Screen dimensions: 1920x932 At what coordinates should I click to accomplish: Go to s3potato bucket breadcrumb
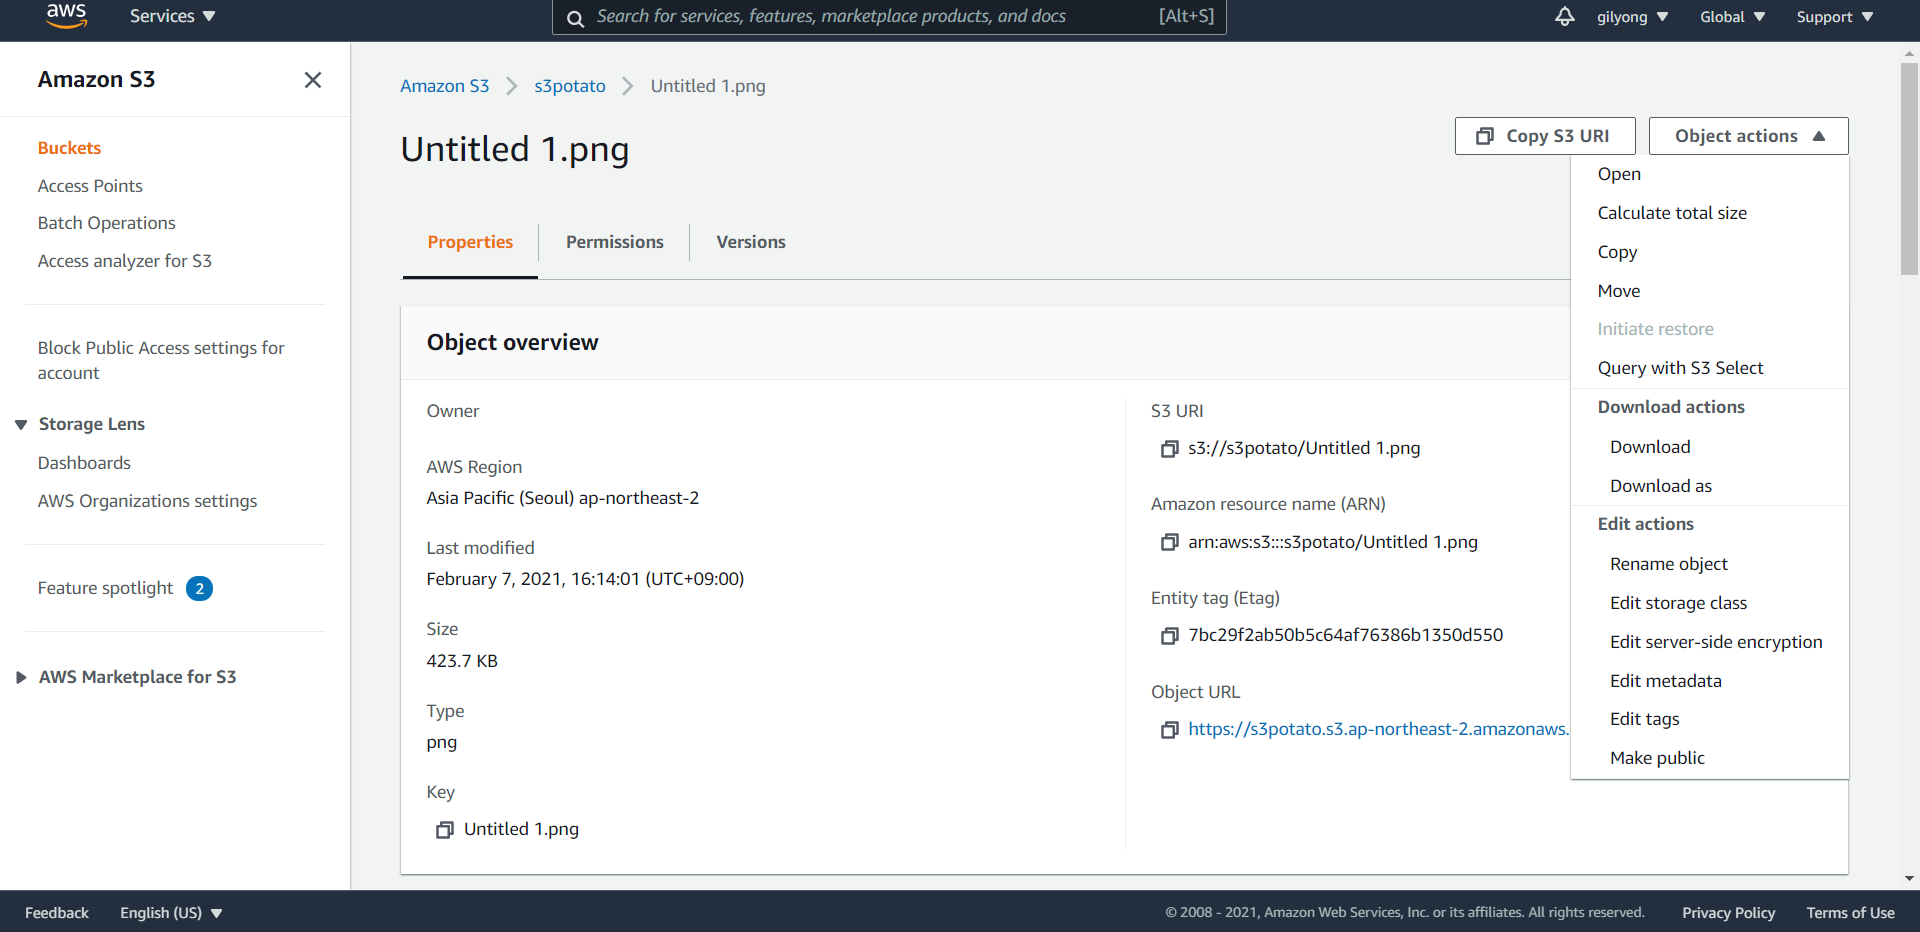[569, 86]
